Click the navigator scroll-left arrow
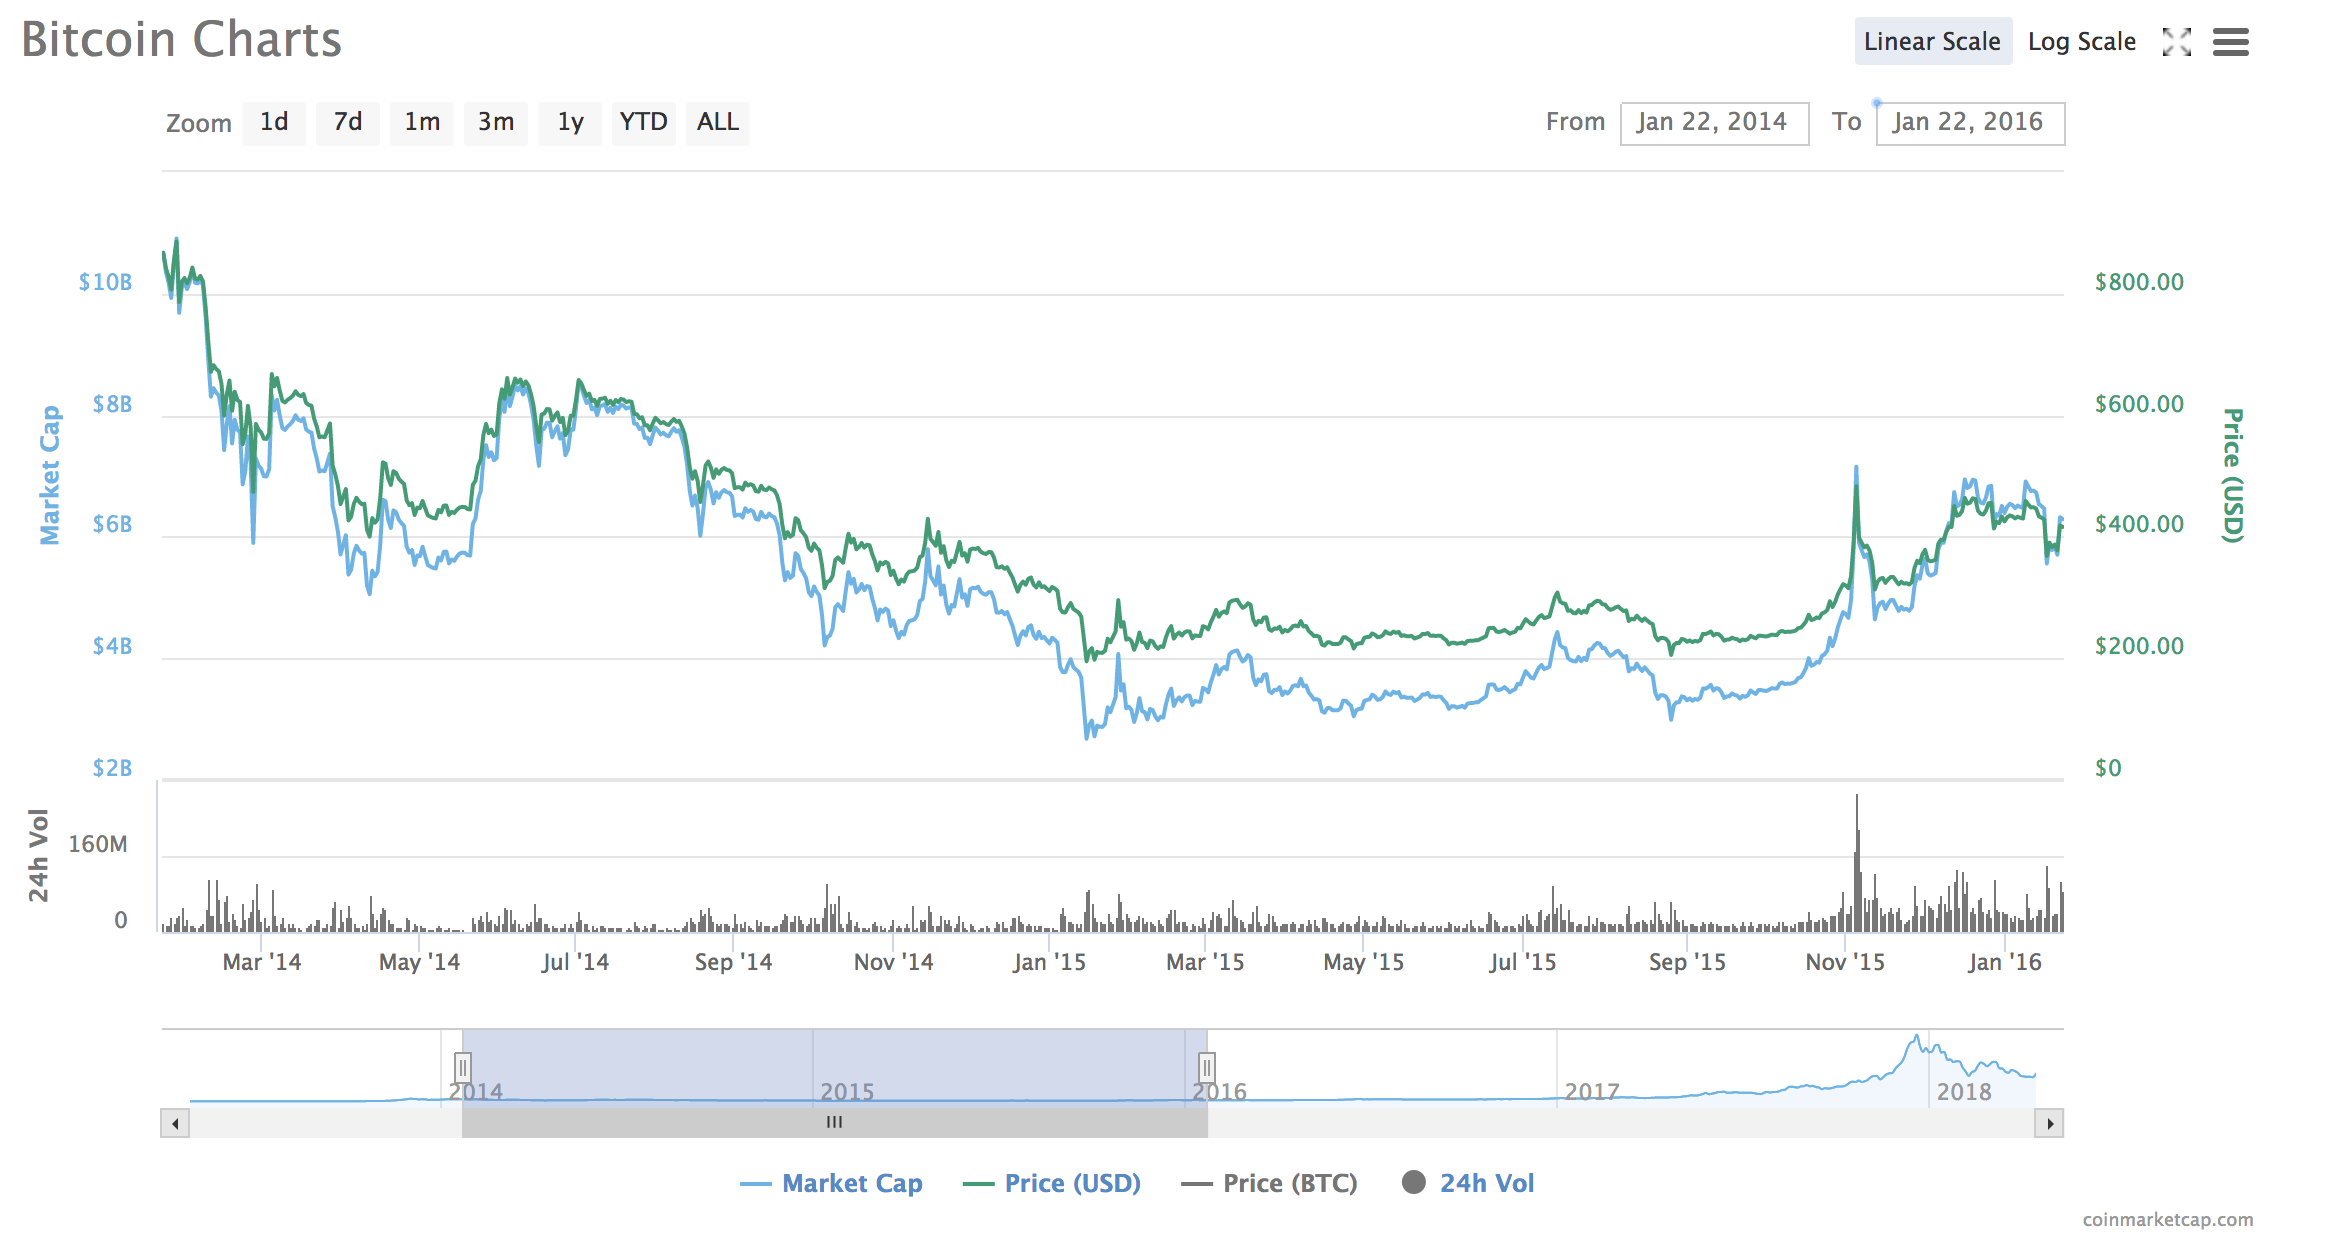Viewport: 2348px width, 1244px height. pyautogui.click(x=175, y=1123)
